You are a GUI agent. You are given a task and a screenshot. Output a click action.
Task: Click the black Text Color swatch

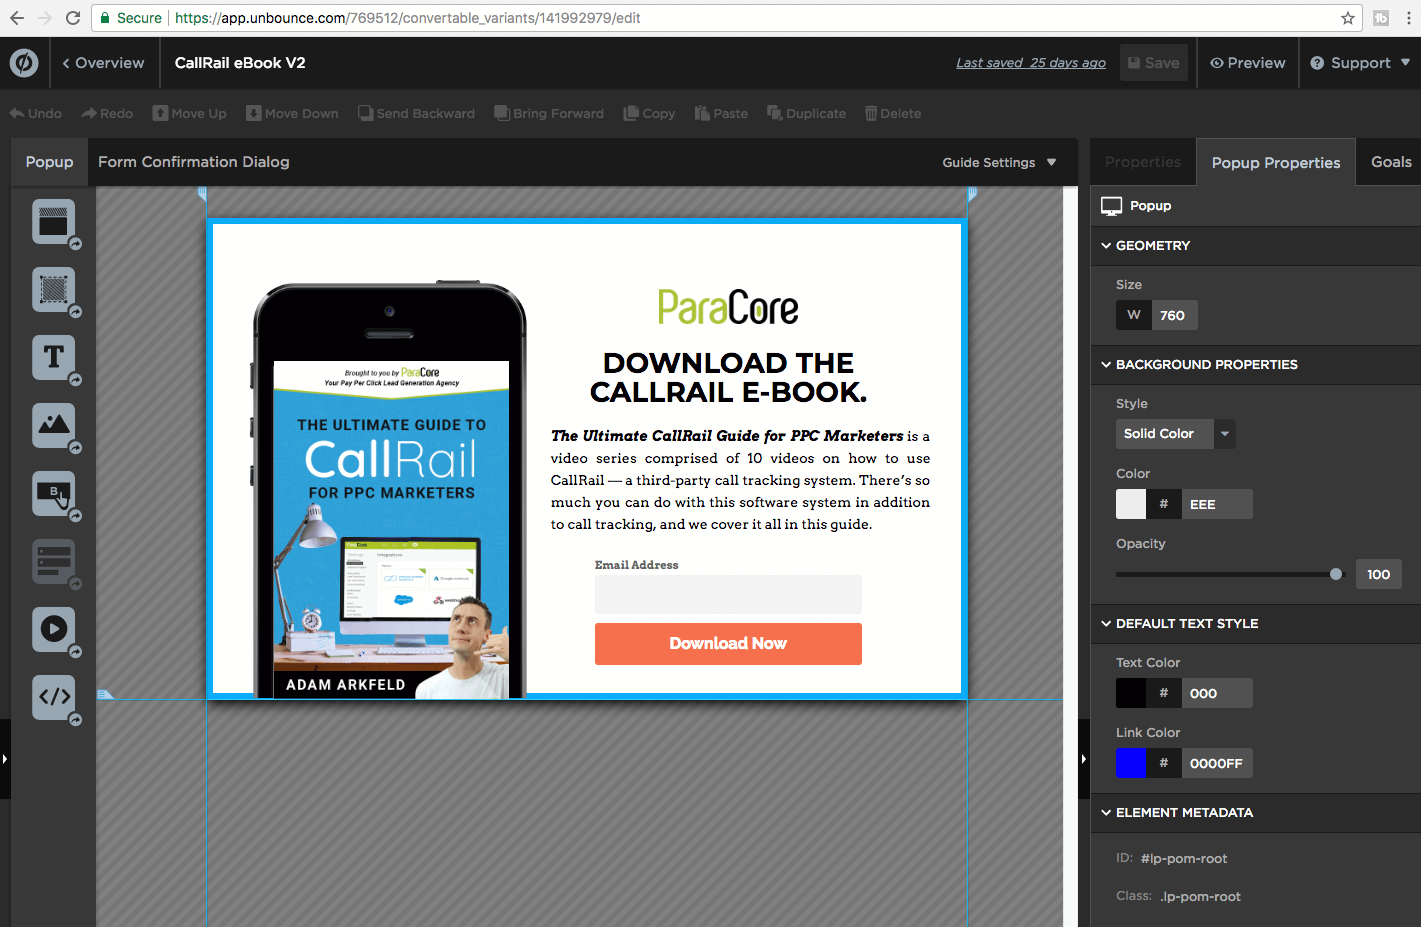pyautogui.click(x=1131, y=693)
